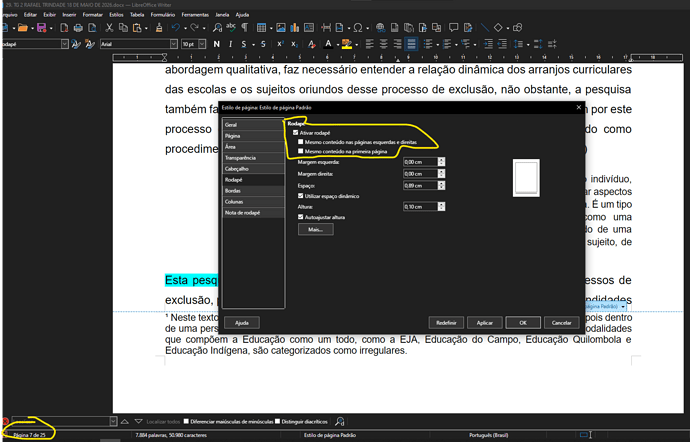
Task: Toggle Autoajustar altura checkbox
Action: [301, 217]
